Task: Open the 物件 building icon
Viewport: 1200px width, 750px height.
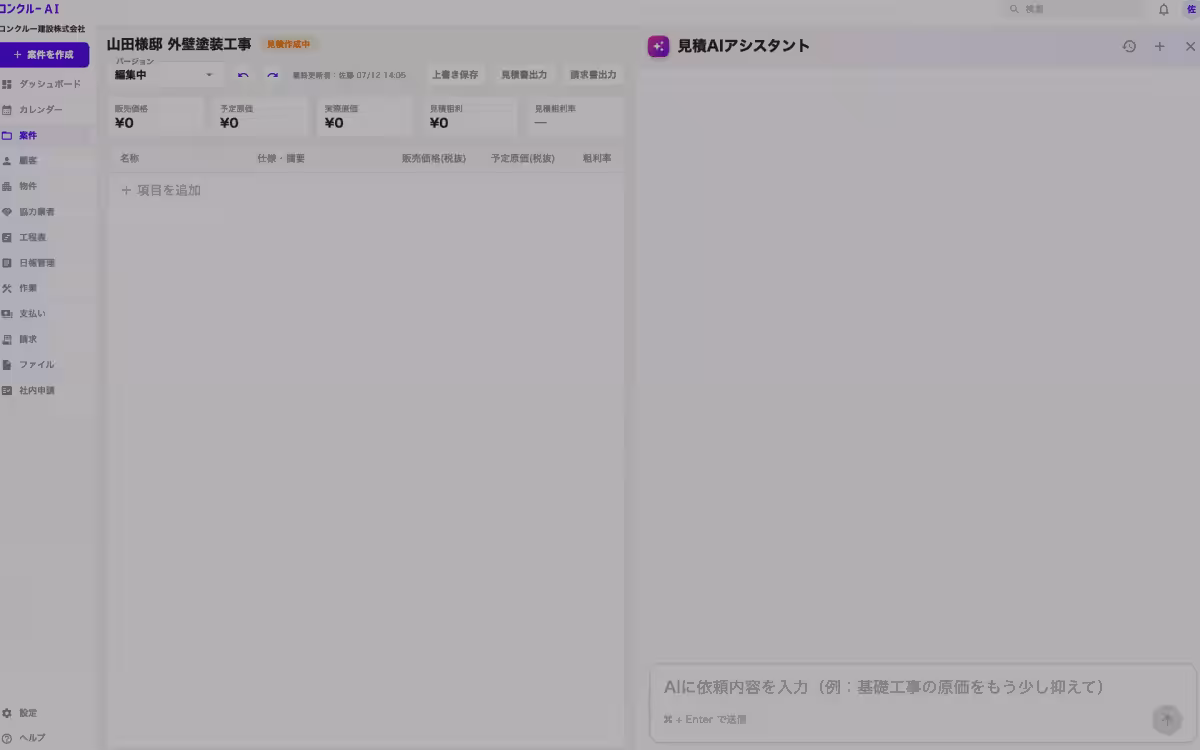Action: point(7,186)
